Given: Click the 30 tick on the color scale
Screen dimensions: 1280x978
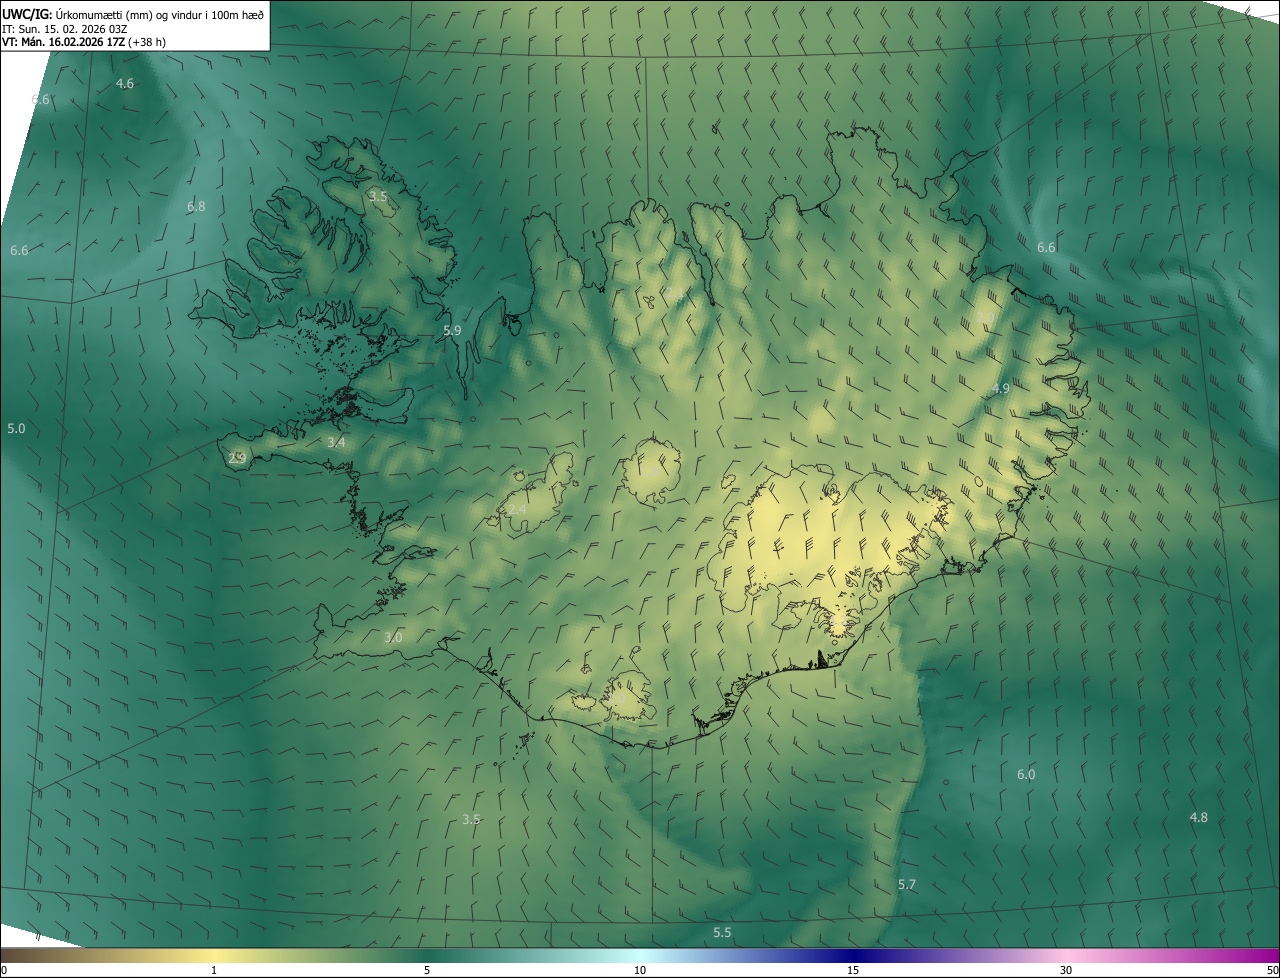Looking at the screenshot, I should (1066, 971).
